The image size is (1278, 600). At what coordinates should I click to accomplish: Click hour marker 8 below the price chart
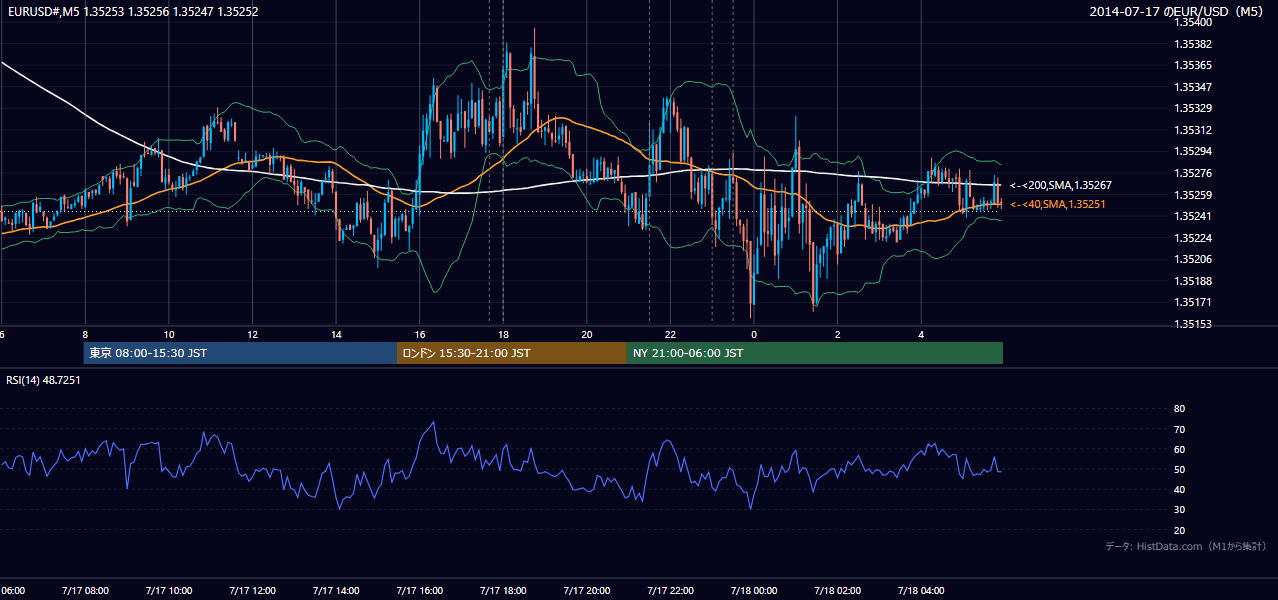(x=85, y=335)
